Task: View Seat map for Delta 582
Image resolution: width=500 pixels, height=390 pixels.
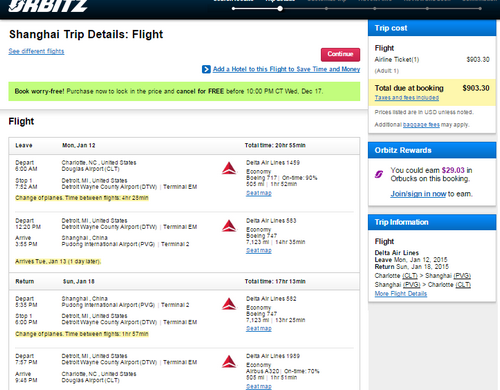Action: pyautogui.click(x=259, y=328)
